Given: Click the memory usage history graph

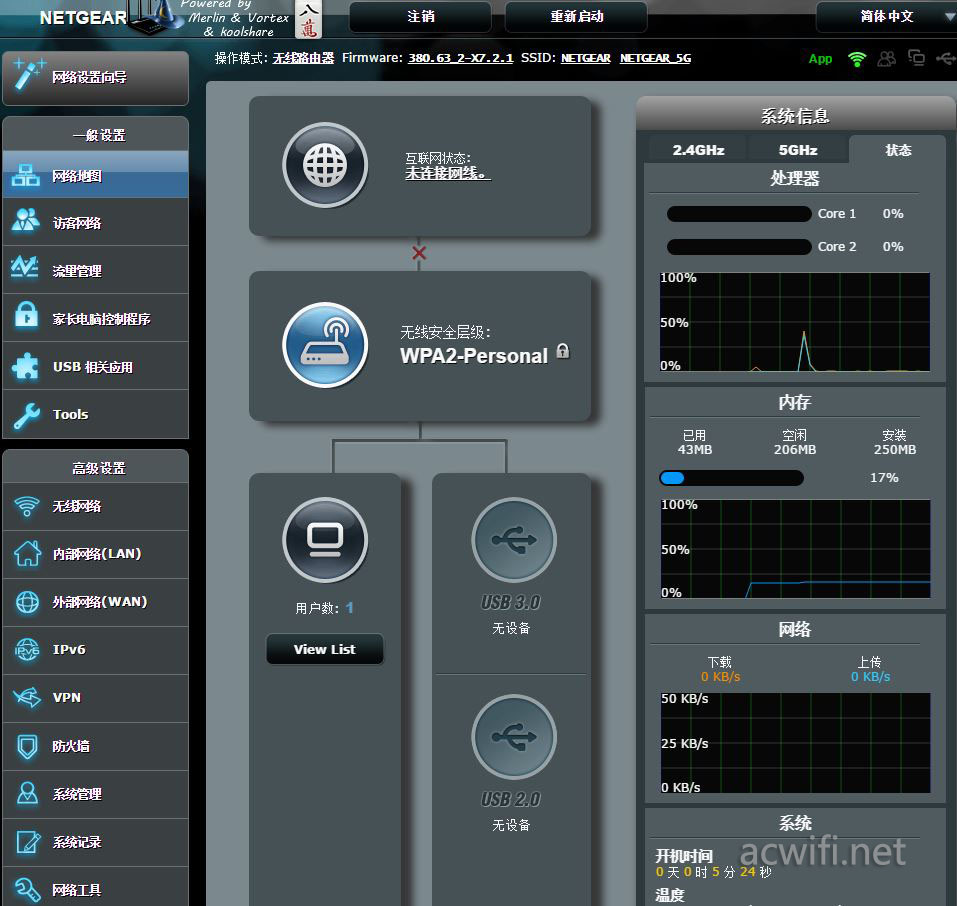Looking at the screenshot, I should [x=795, y=549].
